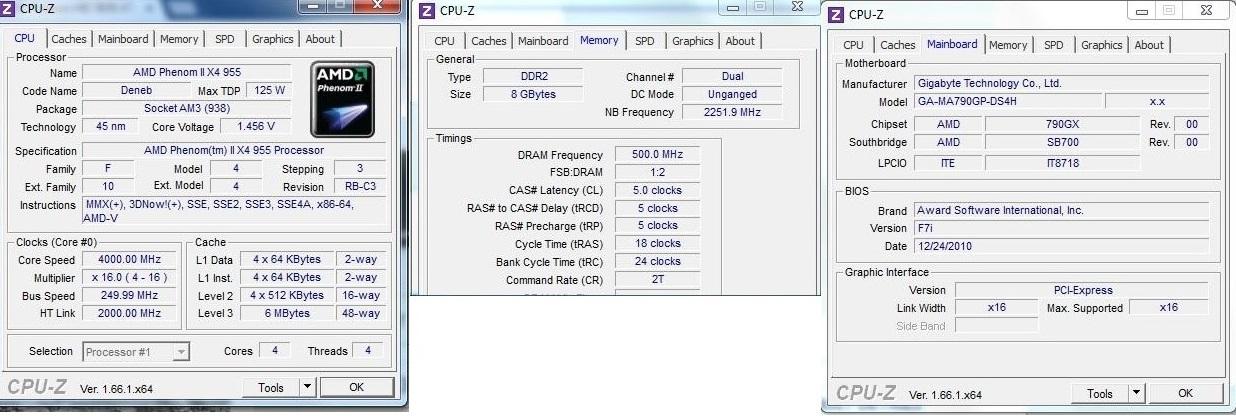
Task: Click the BIOS Brand value Award Software International
Action: [1061, 210]
